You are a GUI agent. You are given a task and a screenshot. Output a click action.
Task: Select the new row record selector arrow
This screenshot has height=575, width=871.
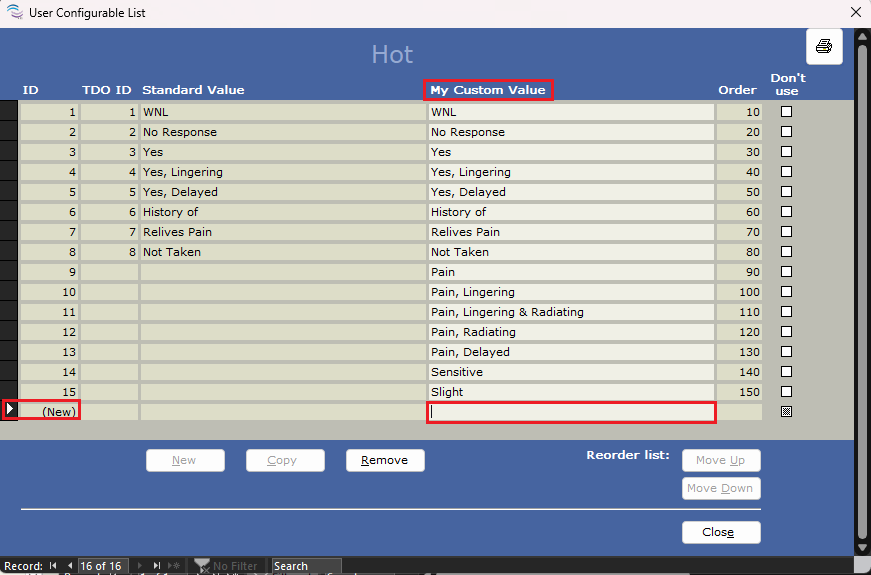click(9, 410)
